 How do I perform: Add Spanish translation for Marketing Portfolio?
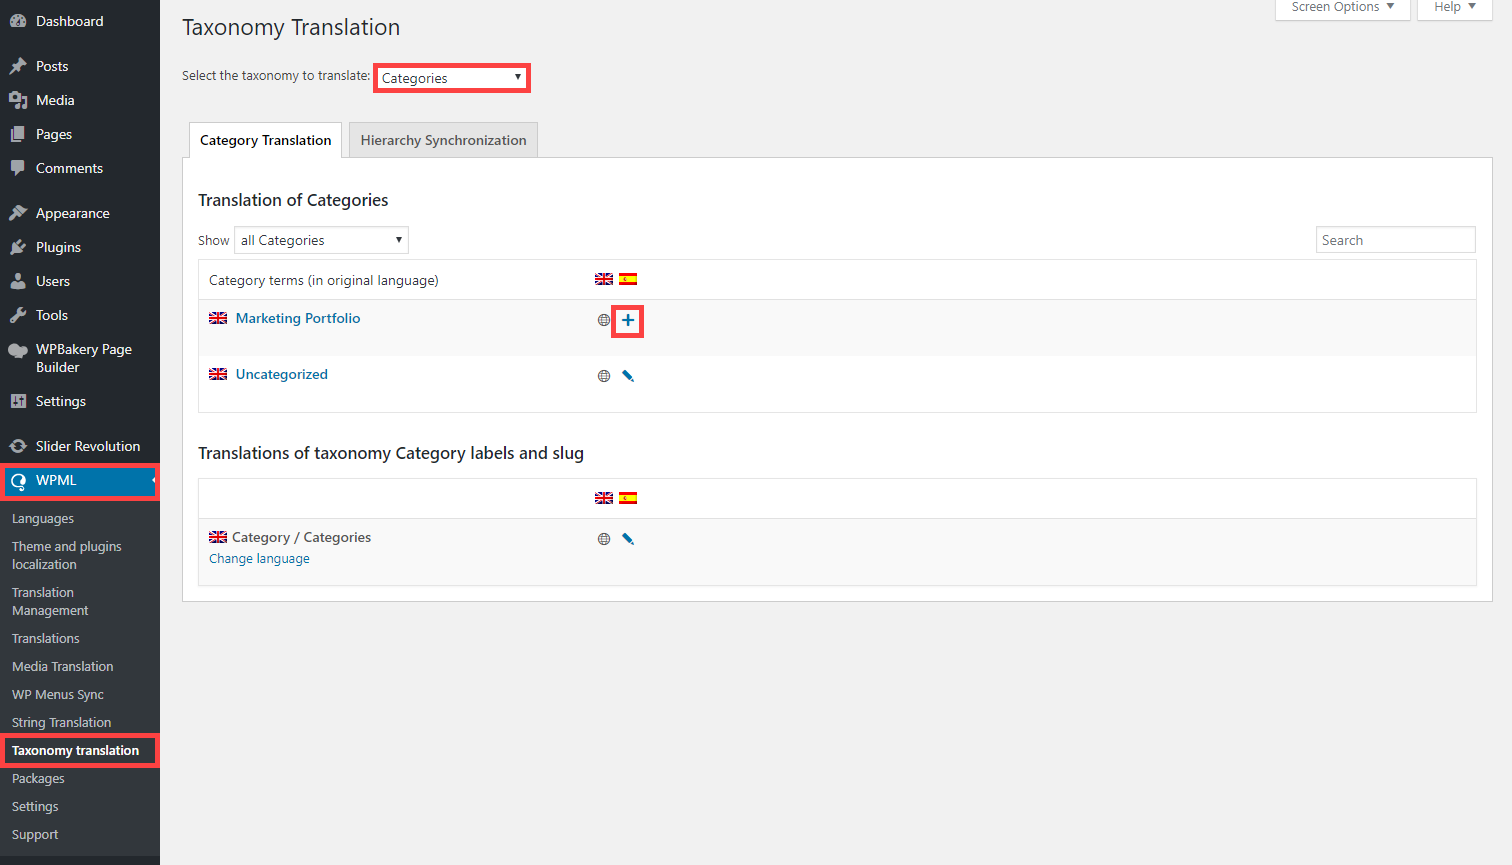[x=628, y=320]
